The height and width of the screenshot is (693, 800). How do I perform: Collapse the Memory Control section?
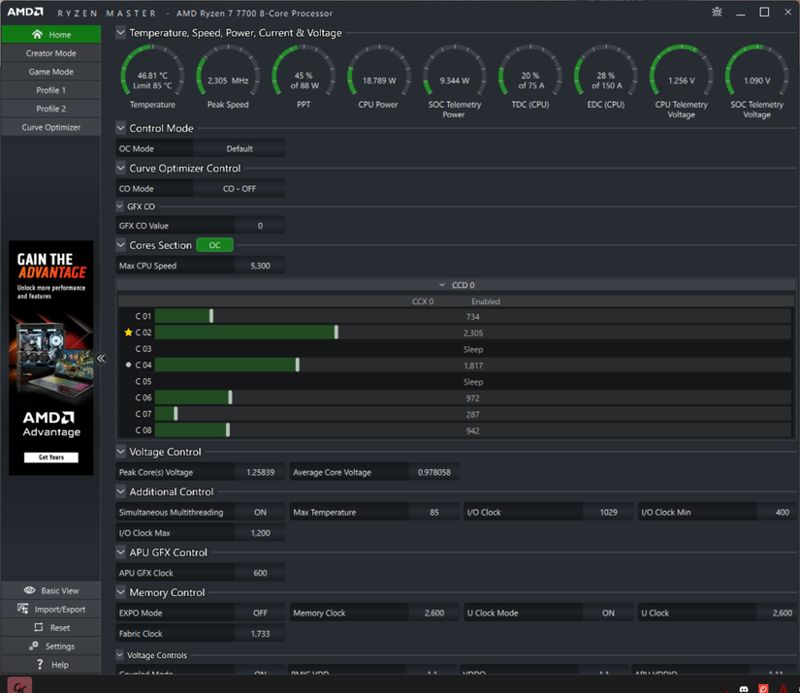(121, 591)
